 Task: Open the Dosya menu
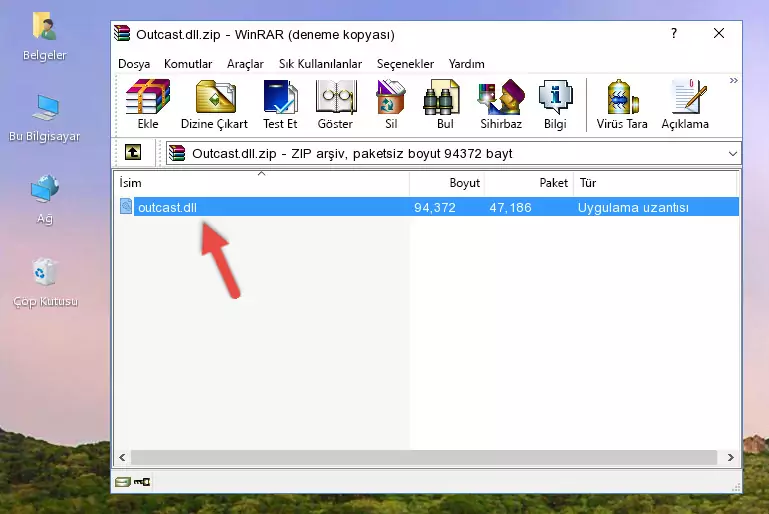(x=134, y=64)
